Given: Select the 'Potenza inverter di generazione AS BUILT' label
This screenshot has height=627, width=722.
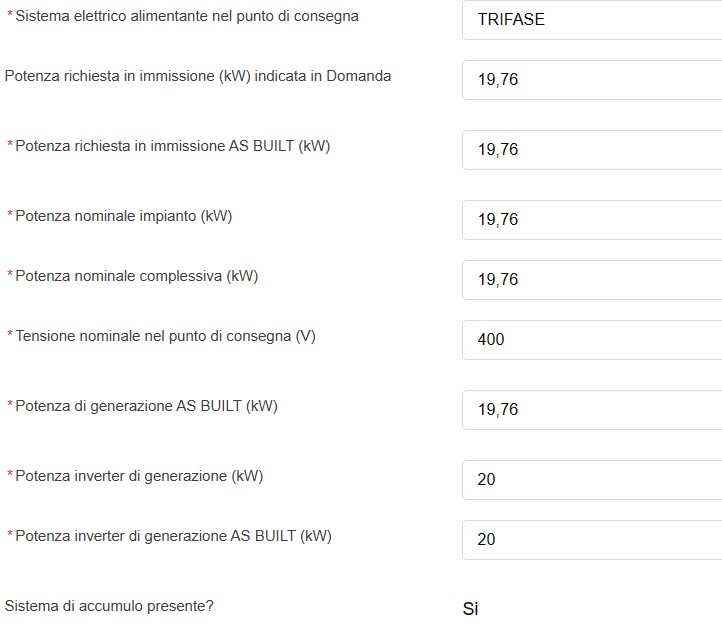Looking at the screenshot, I should tap(173, 536).
